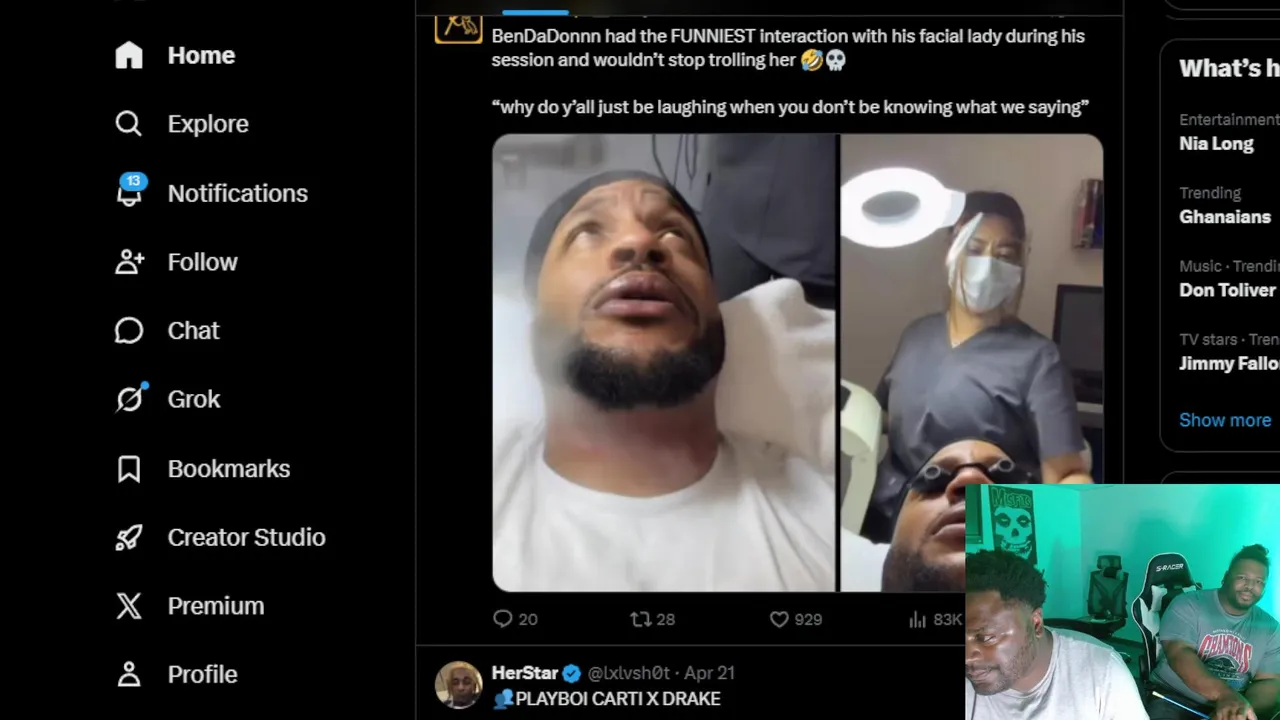Go to Profile in sidebar
This screenshot has width=1280, height=720.
129,674
